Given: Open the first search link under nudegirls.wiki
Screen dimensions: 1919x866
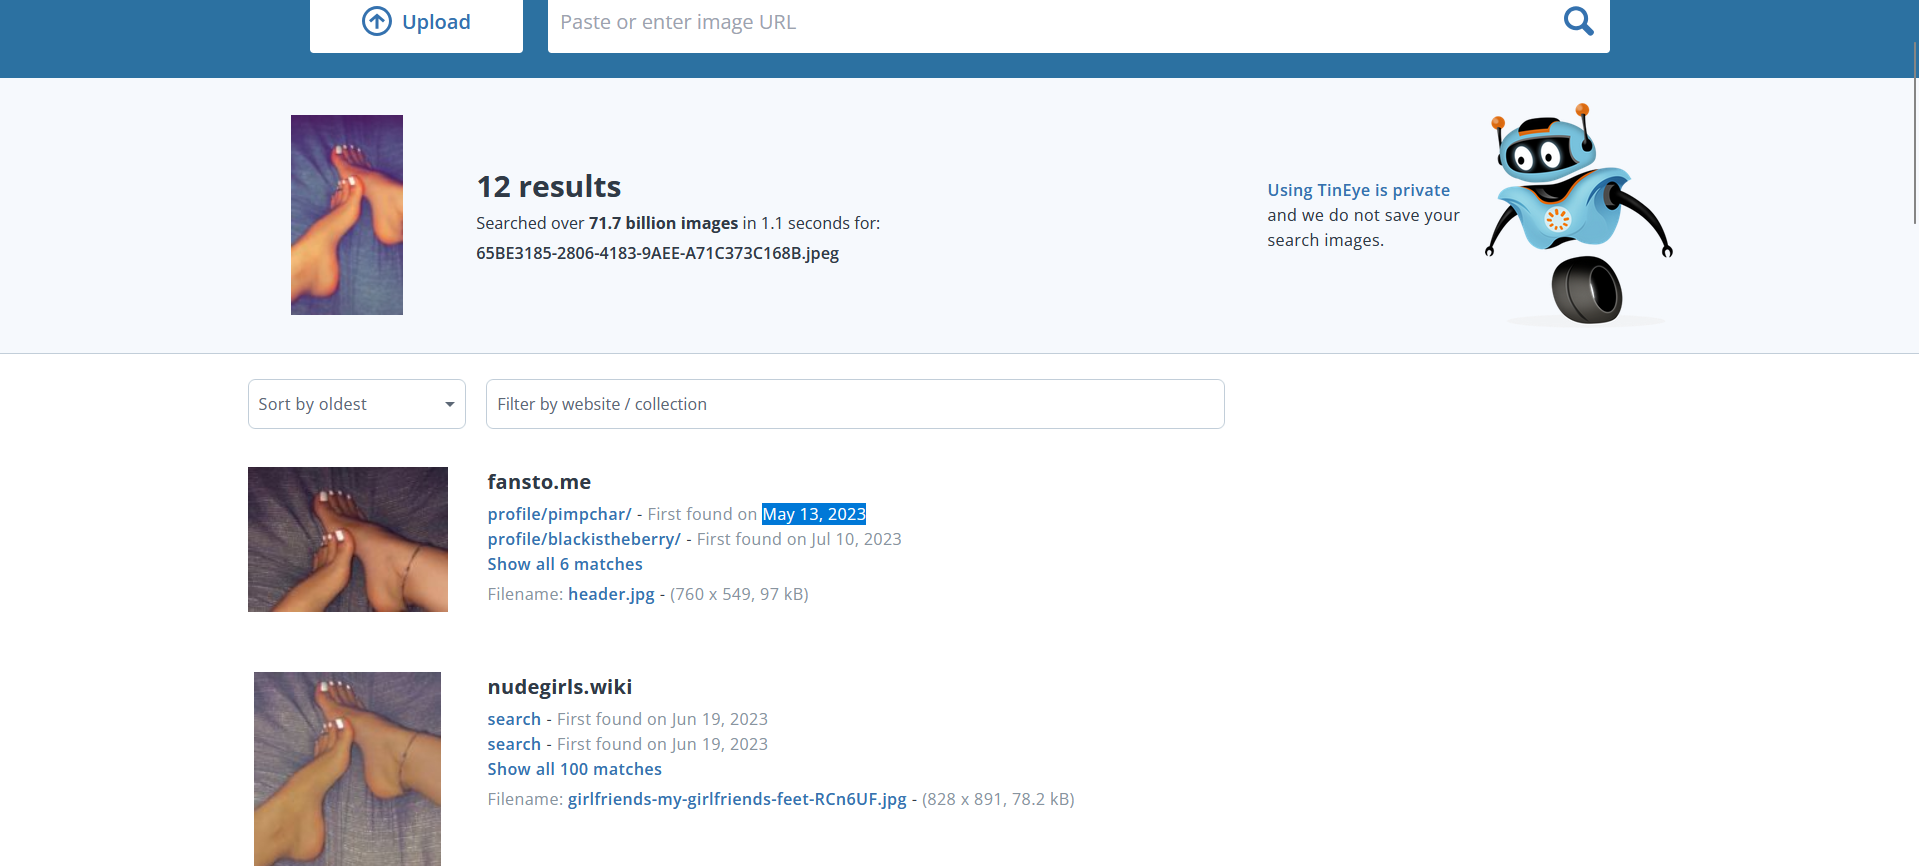Looking at the screenshot, I should point(514,719).
